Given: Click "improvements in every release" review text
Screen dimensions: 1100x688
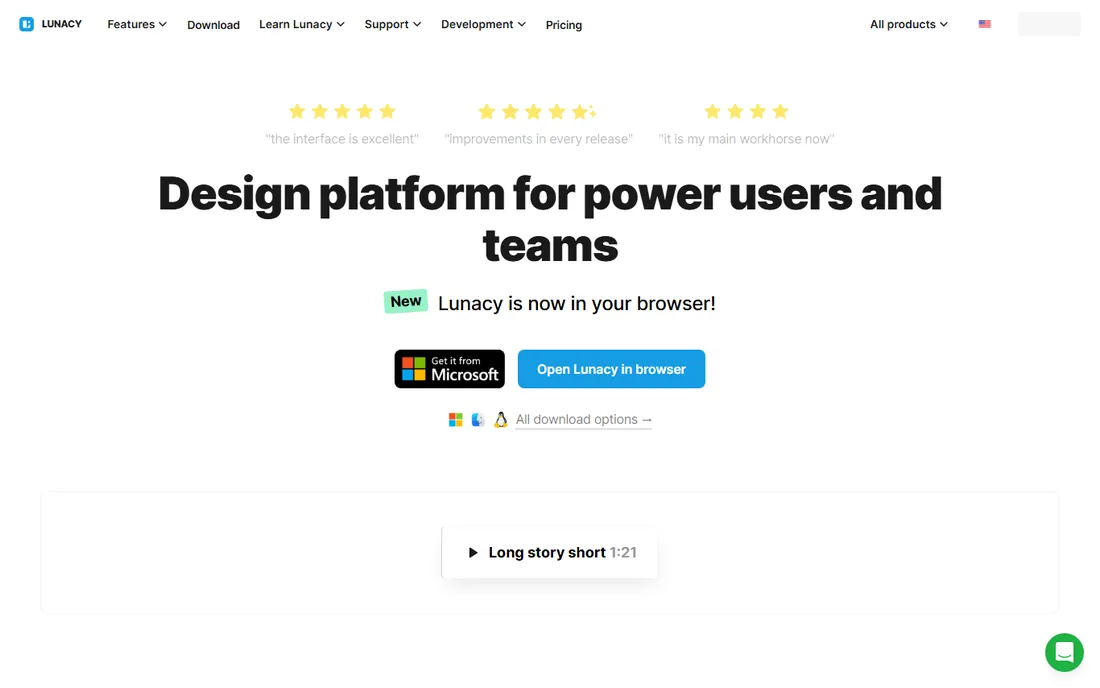Looking at the screenshot, I should tap(538, 139).
